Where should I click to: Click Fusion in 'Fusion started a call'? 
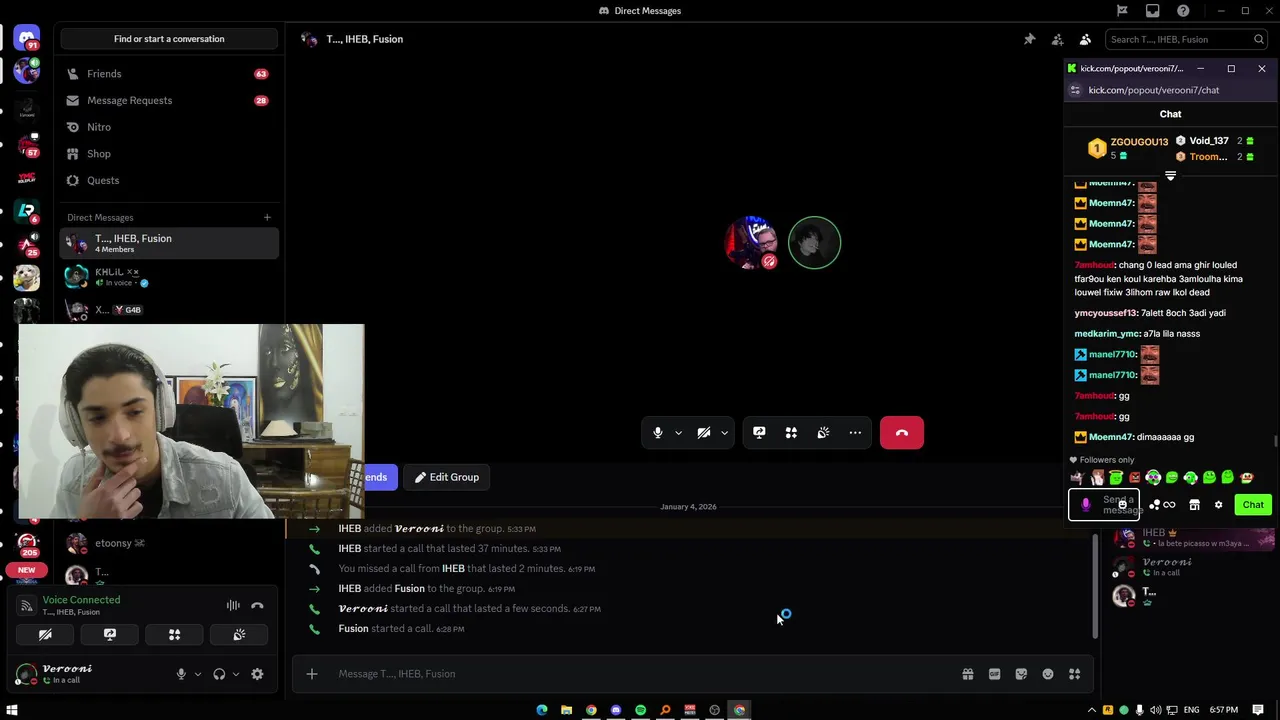pos(353,629)
